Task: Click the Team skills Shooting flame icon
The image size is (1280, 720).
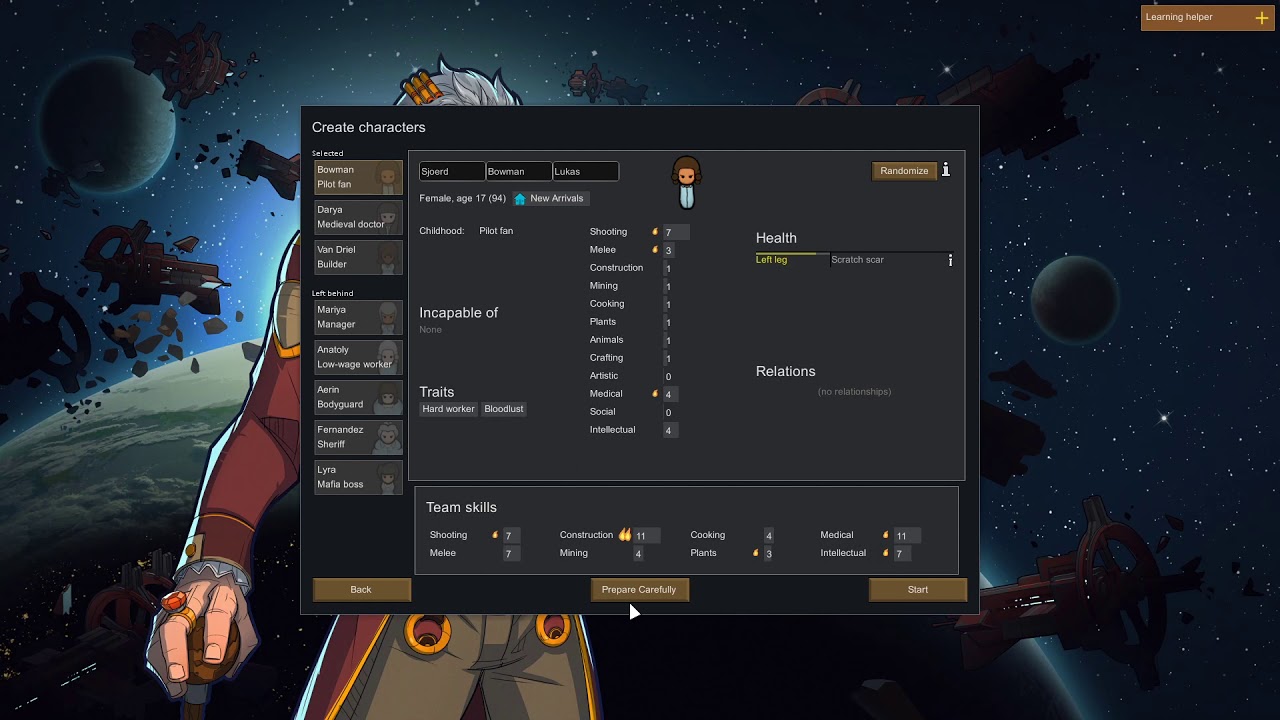Action: point(495,535)
